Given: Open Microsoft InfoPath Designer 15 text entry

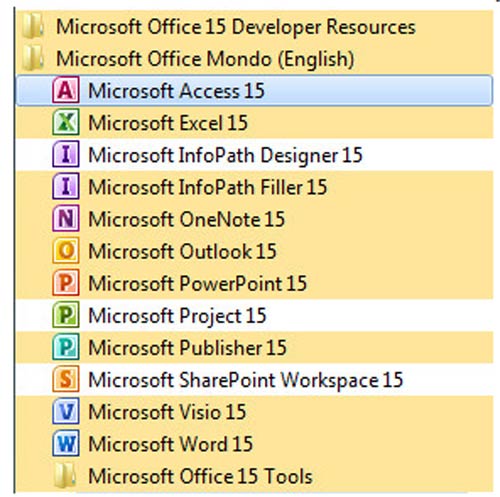Looking at the screenshot, I should [225, 155].
